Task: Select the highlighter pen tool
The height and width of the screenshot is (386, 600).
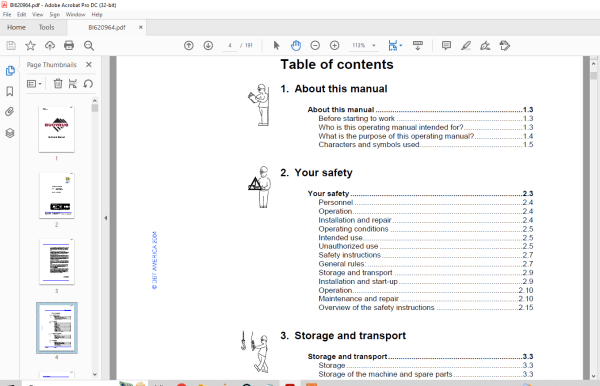Action: coord(466,46)
